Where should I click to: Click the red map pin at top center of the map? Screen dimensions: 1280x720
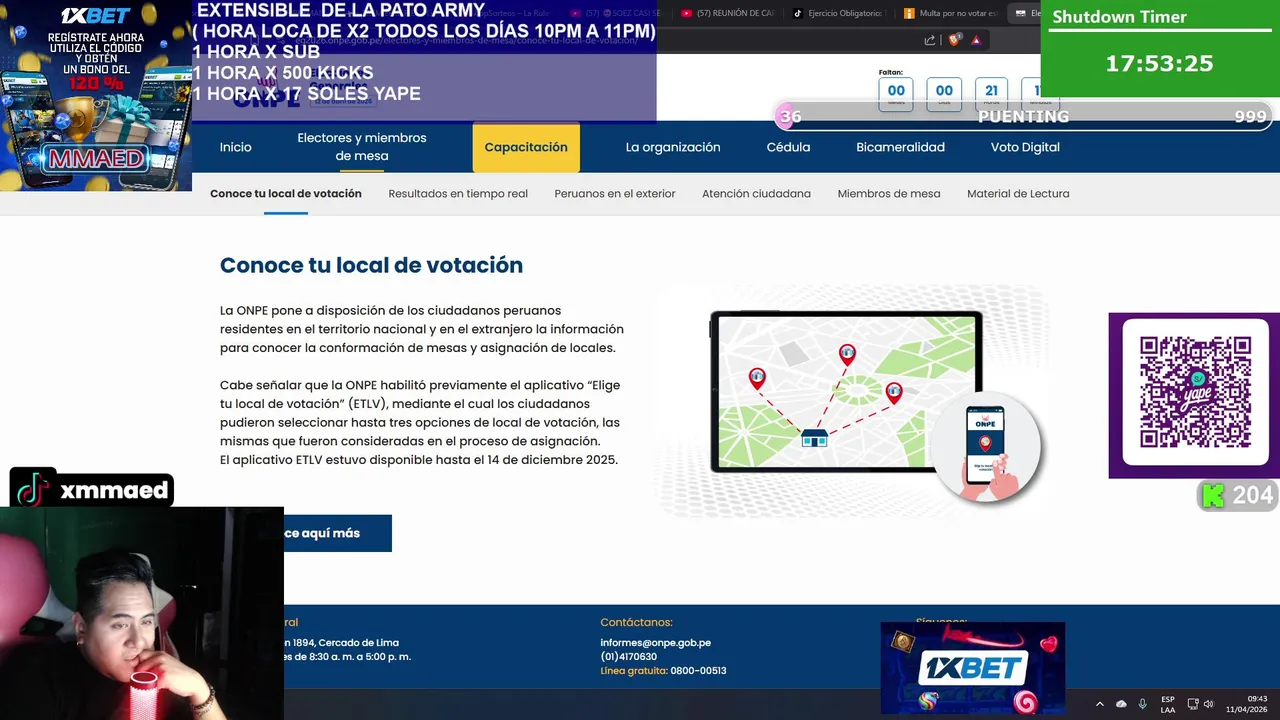pos(847,354)
